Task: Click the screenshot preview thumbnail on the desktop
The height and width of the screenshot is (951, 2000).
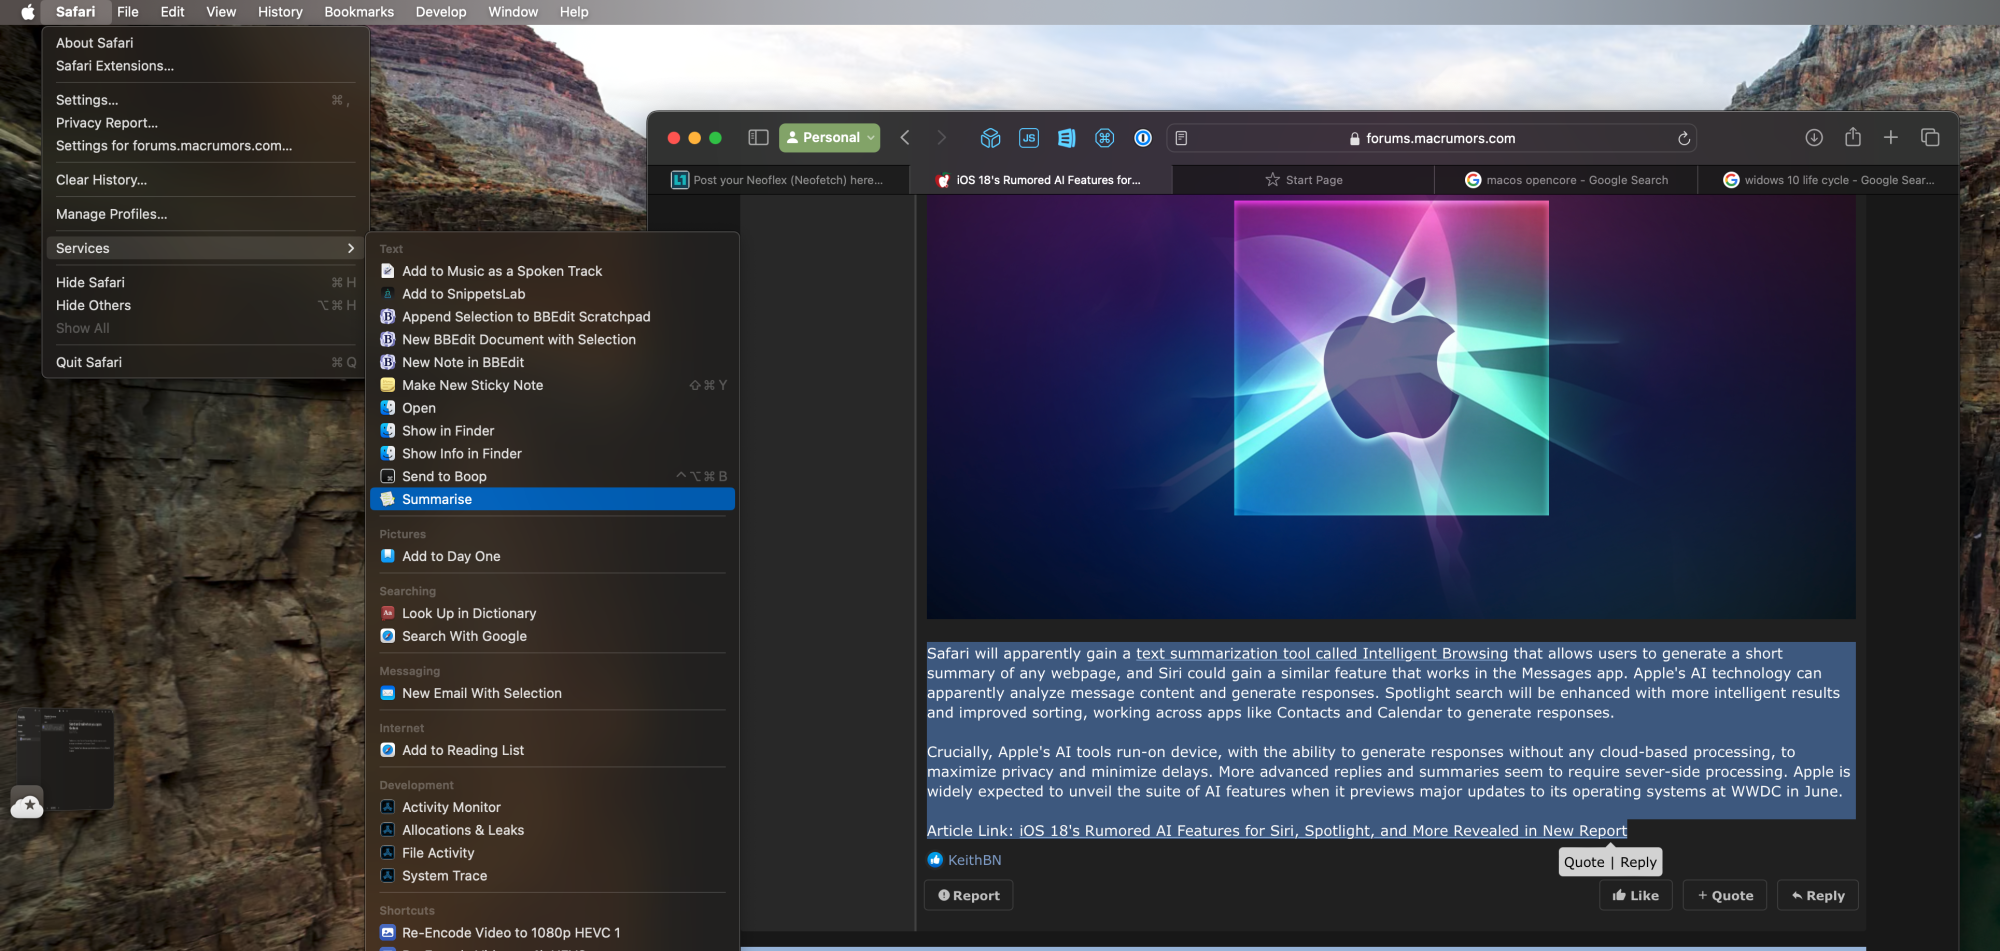Action: click(65, 758)
